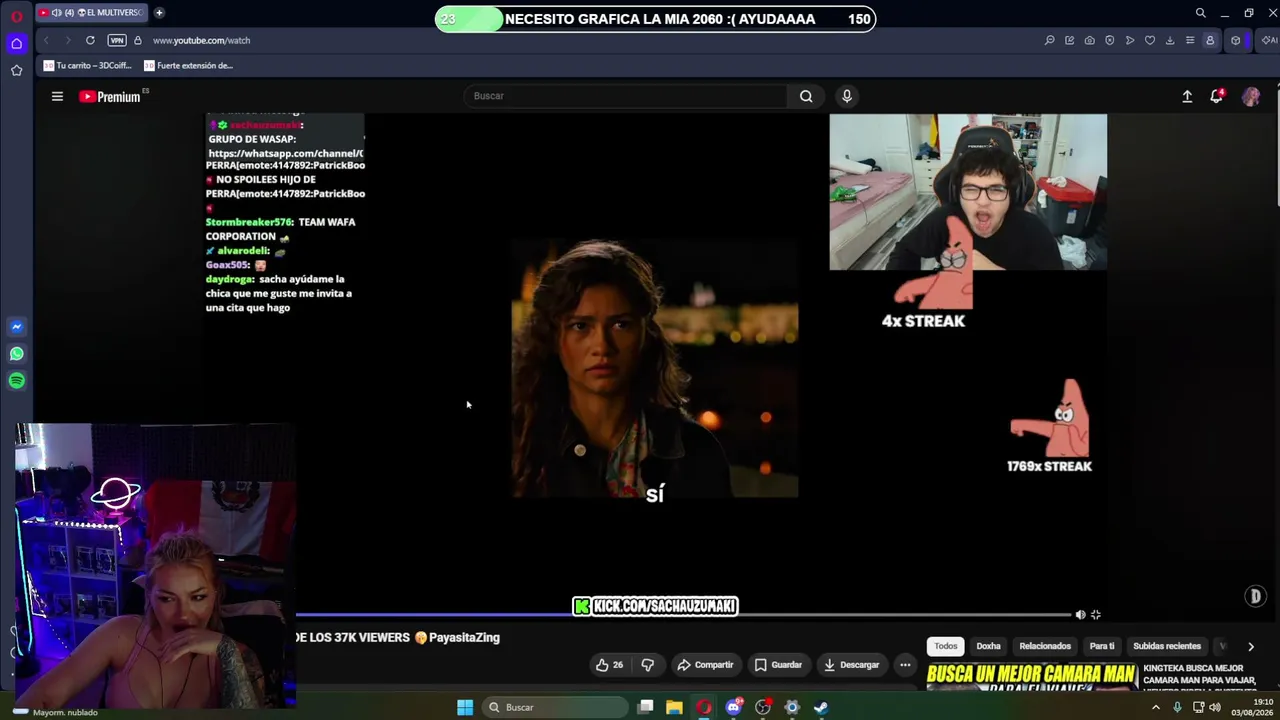Open the video more actions menu
The height and width of the screenshot is (720, 1280).
click(905, 665)
